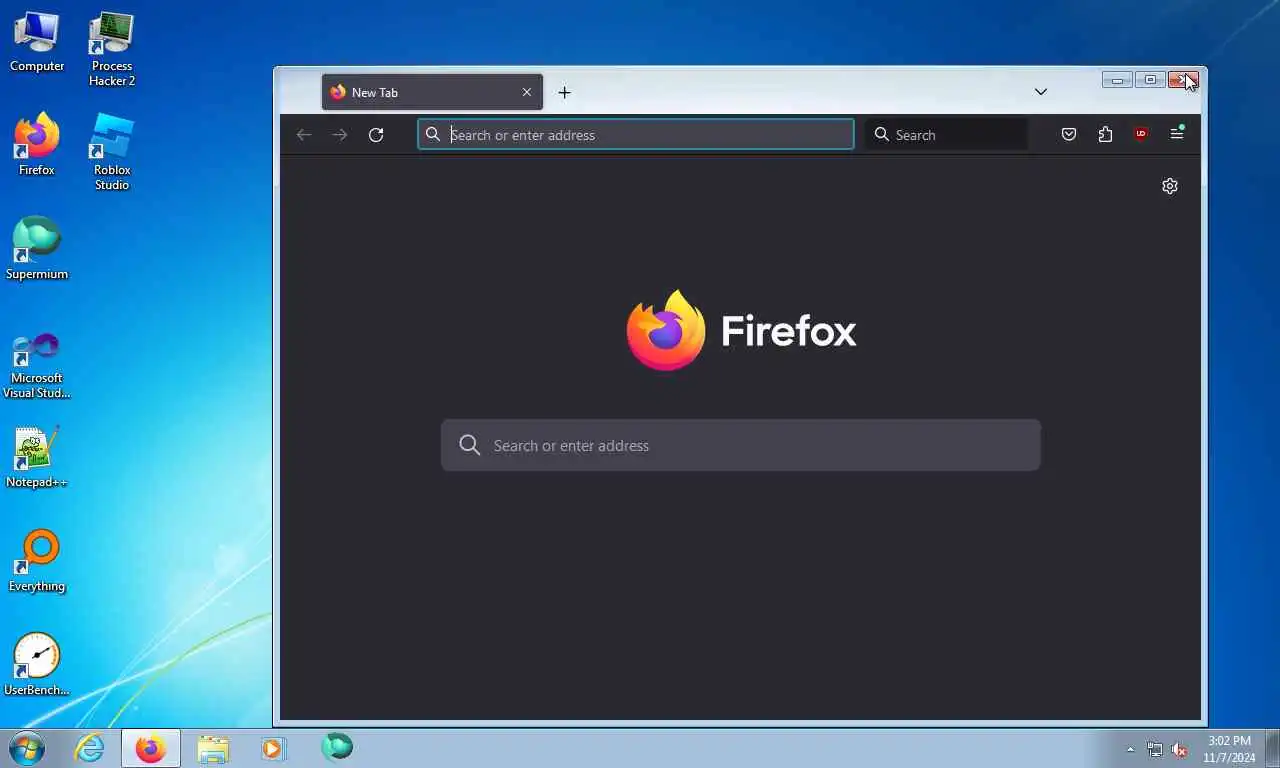This screenshot has width=1280, height=768.
Task: Open Windows Media Player from the taskbar
Action: (x=274, y=748)
